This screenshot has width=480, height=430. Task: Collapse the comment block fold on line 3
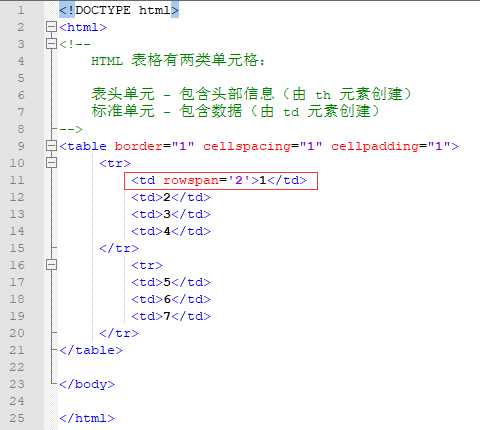point(51,44)
